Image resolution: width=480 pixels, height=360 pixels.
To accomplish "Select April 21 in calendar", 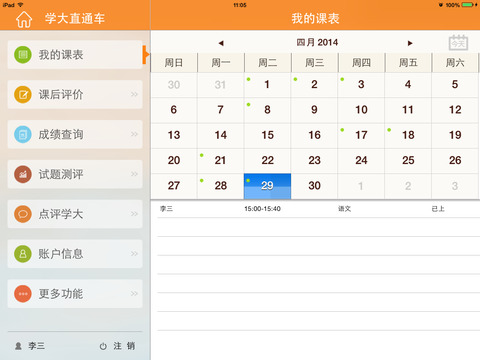I will 220,161.
